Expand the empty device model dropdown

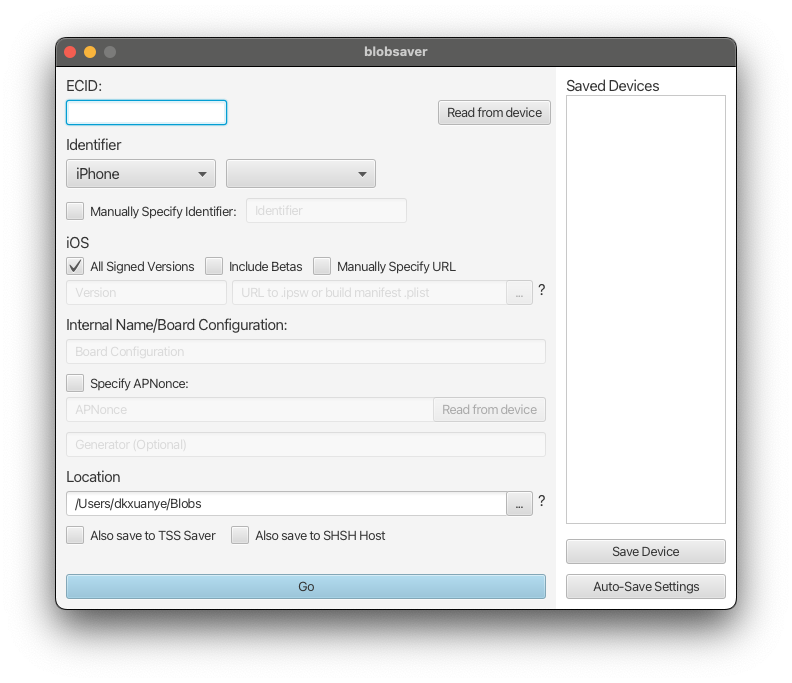(x=301, y=174)
